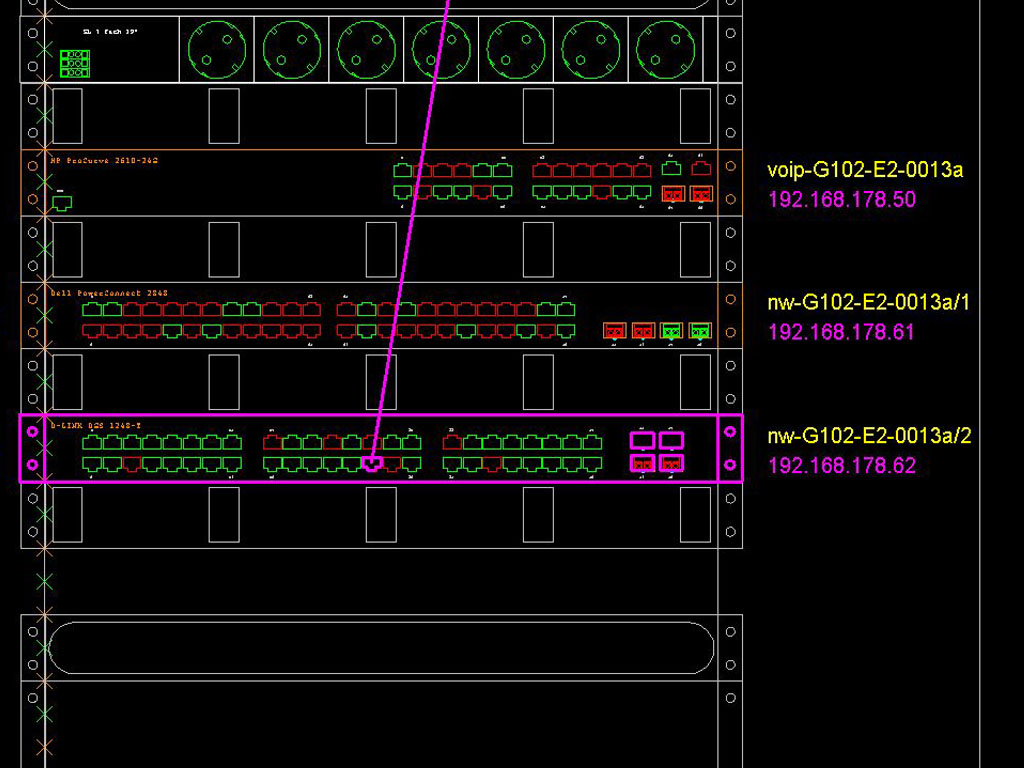This screenshot has height=768, width=1024.
Task: Select the nw-G102-E2-0013a/1 label
Action: click(x=869, y=302)
